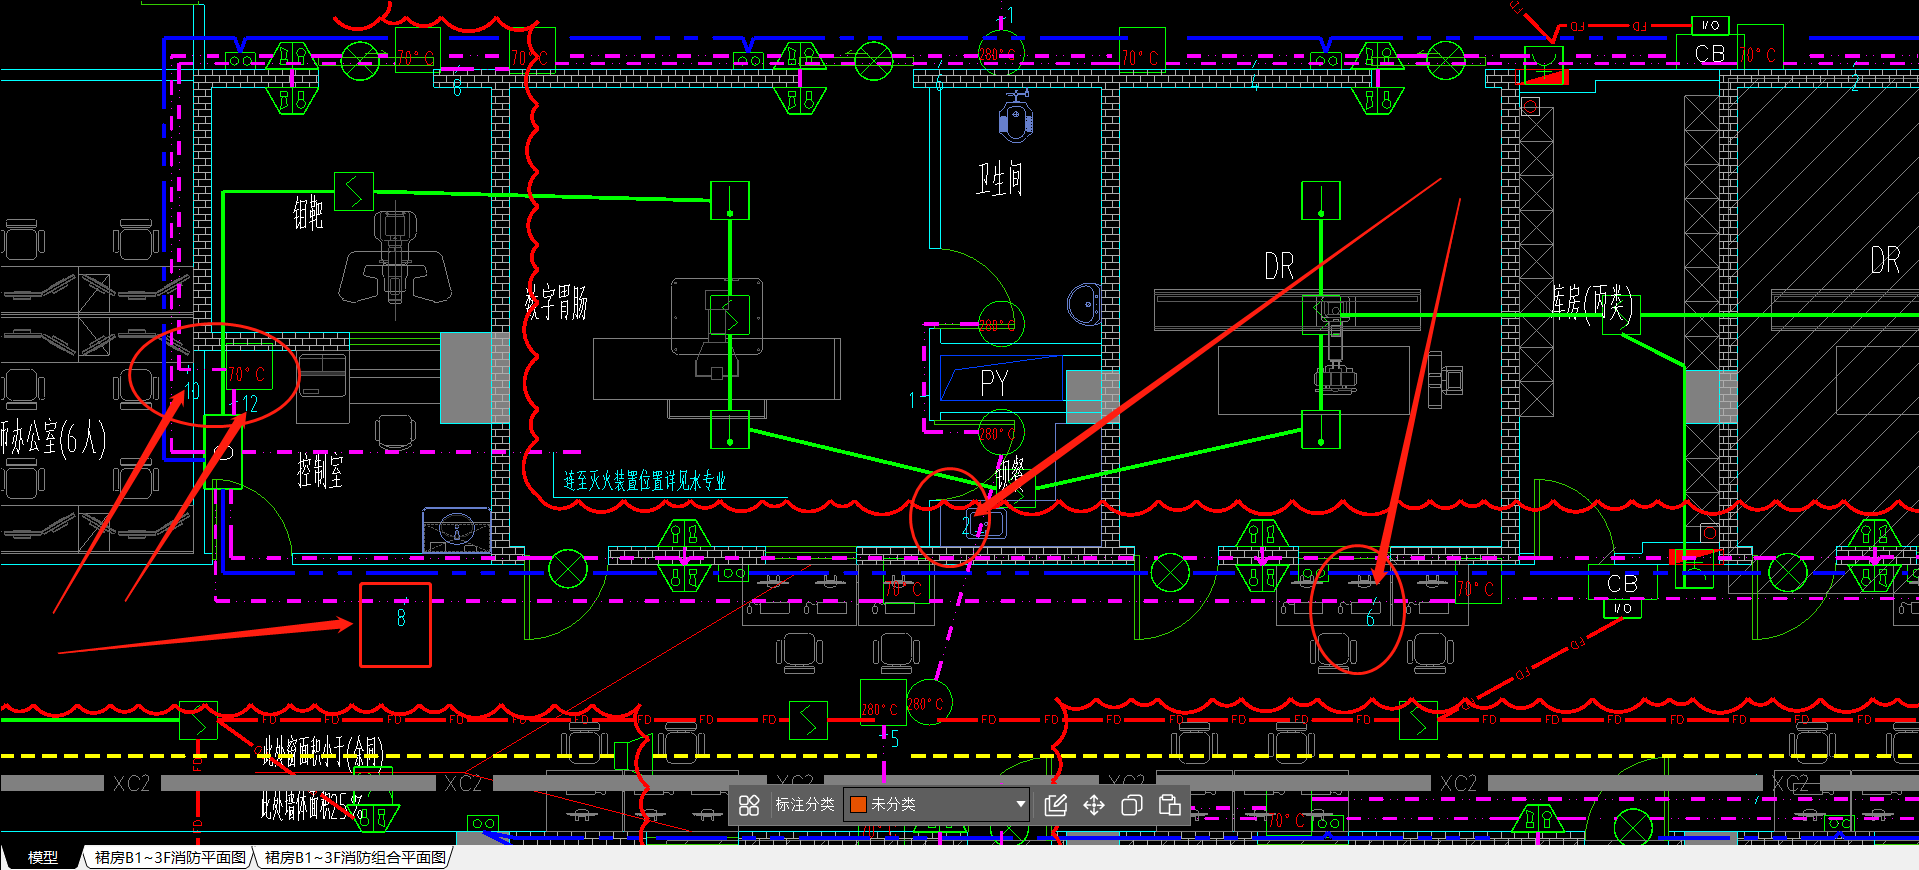
Task: Click the 标注分类 label in toolbar
Action: (804, 805)
